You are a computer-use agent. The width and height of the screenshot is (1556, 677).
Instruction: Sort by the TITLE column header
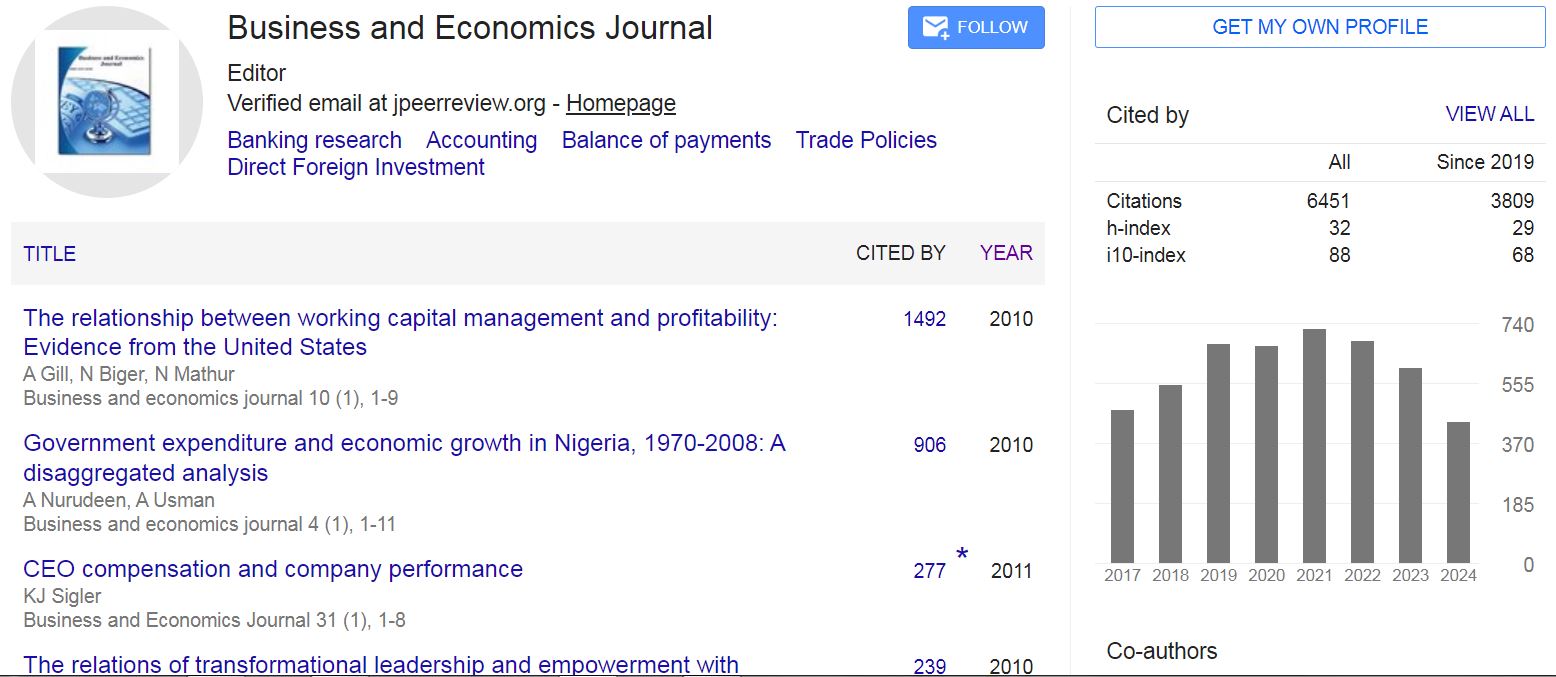point(49,253)
